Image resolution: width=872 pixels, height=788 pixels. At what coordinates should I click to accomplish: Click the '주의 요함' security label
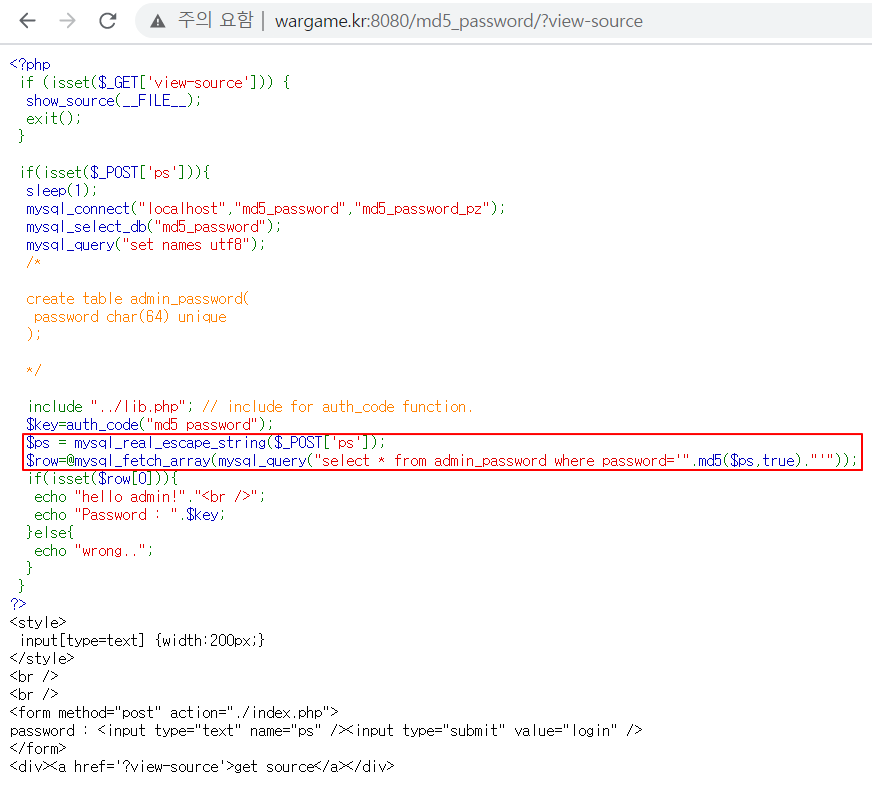pos(216,21)
